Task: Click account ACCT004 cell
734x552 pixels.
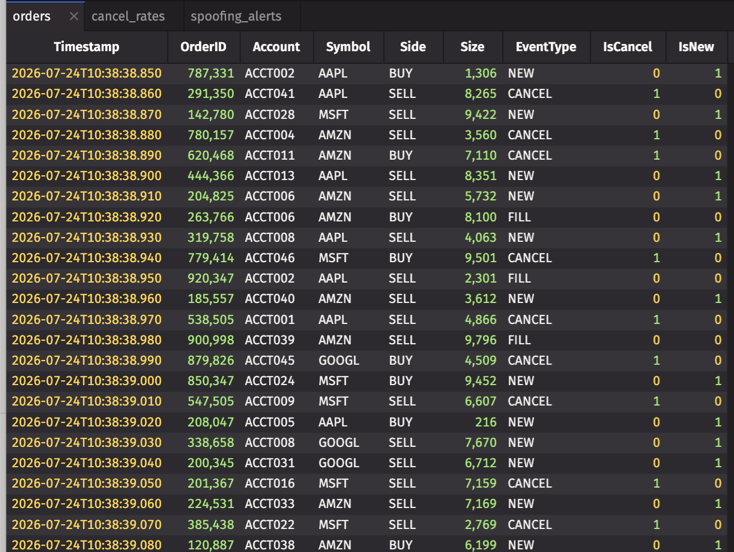Action: (x=276, y=135)
